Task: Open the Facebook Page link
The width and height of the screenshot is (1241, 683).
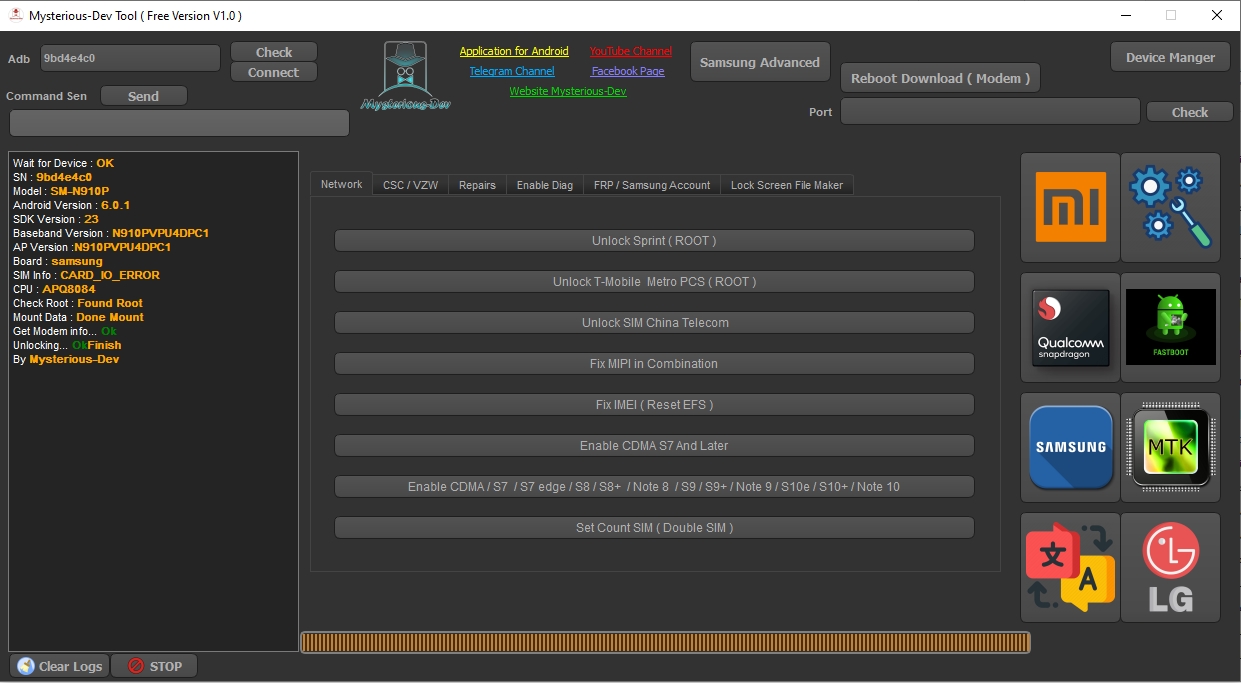Action: pos(628,71)
